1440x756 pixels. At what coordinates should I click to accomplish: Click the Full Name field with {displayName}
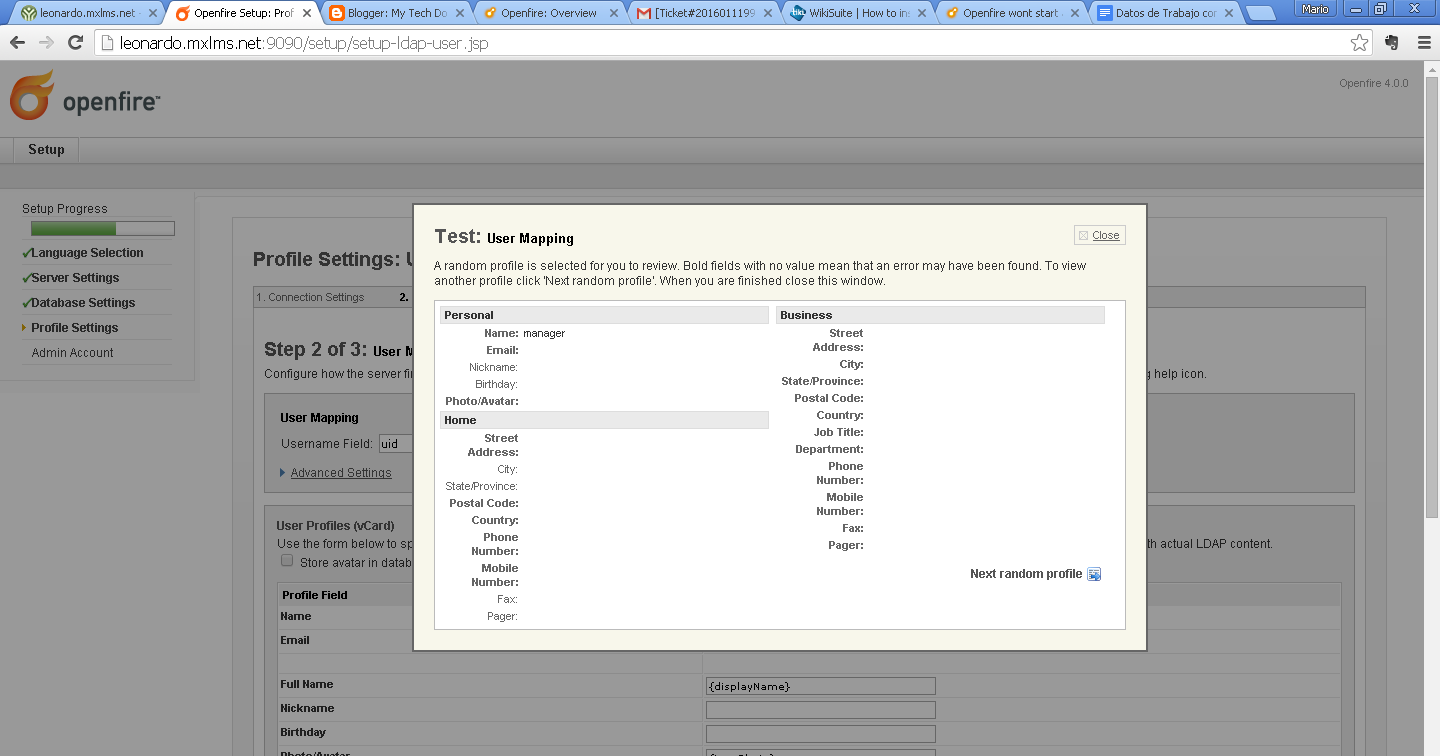click(x=820, y=686)
